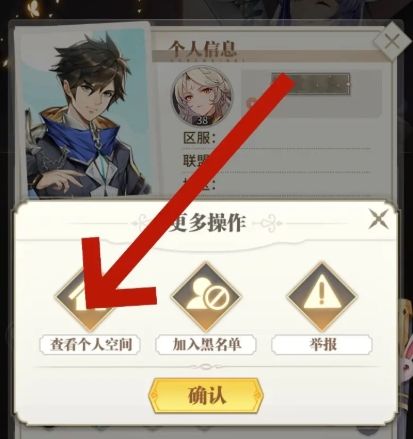This screenshot has width=413, height=439.
Task: Close the 个人信息 panel
Action: click(392, 42)
